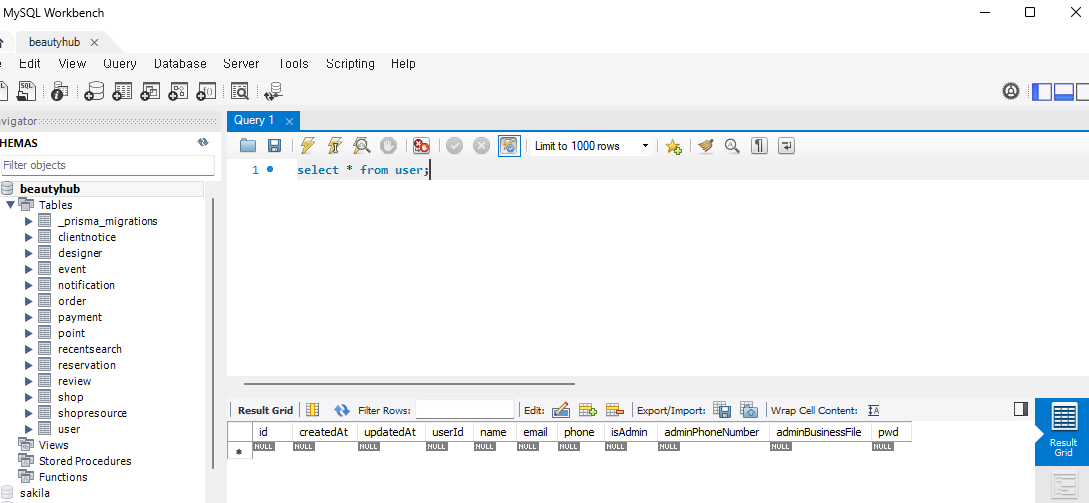Refresh the schemas list
Viewport: 1089px width, 503px height.
[203, 142]
